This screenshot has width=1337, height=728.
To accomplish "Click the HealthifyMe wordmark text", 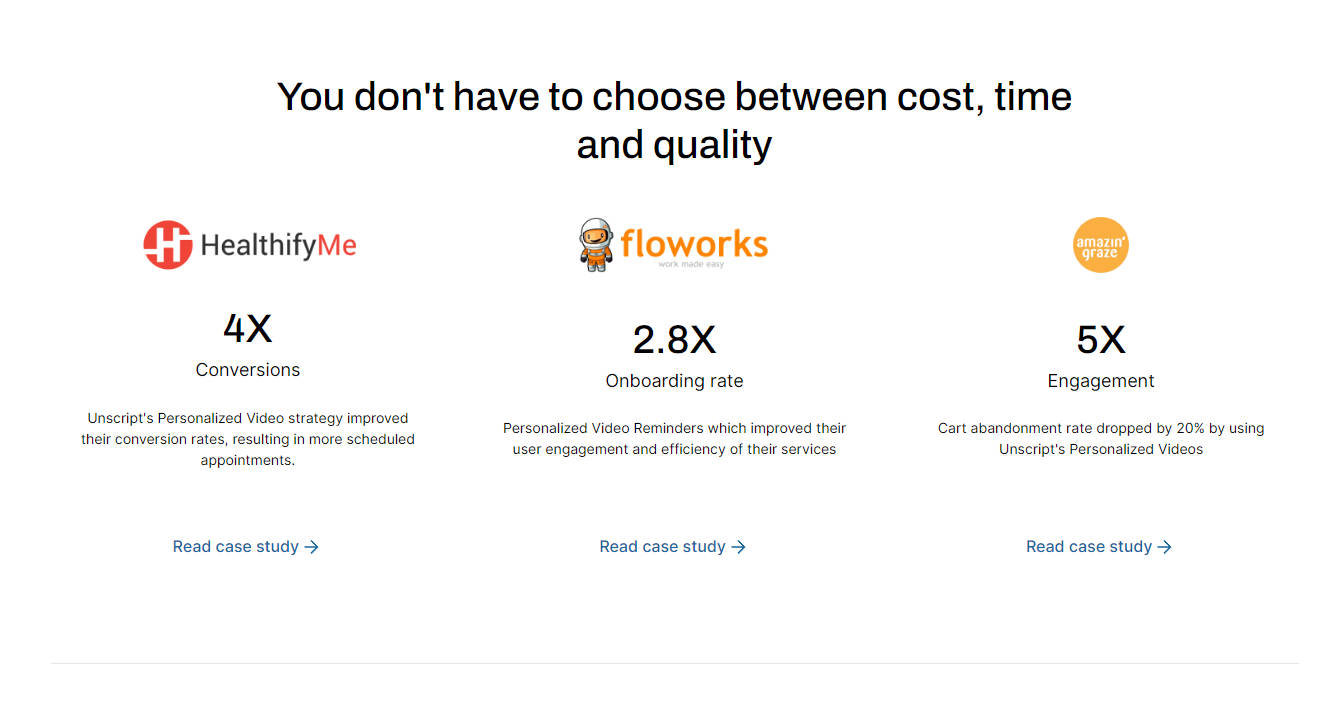I will (278, 245).
